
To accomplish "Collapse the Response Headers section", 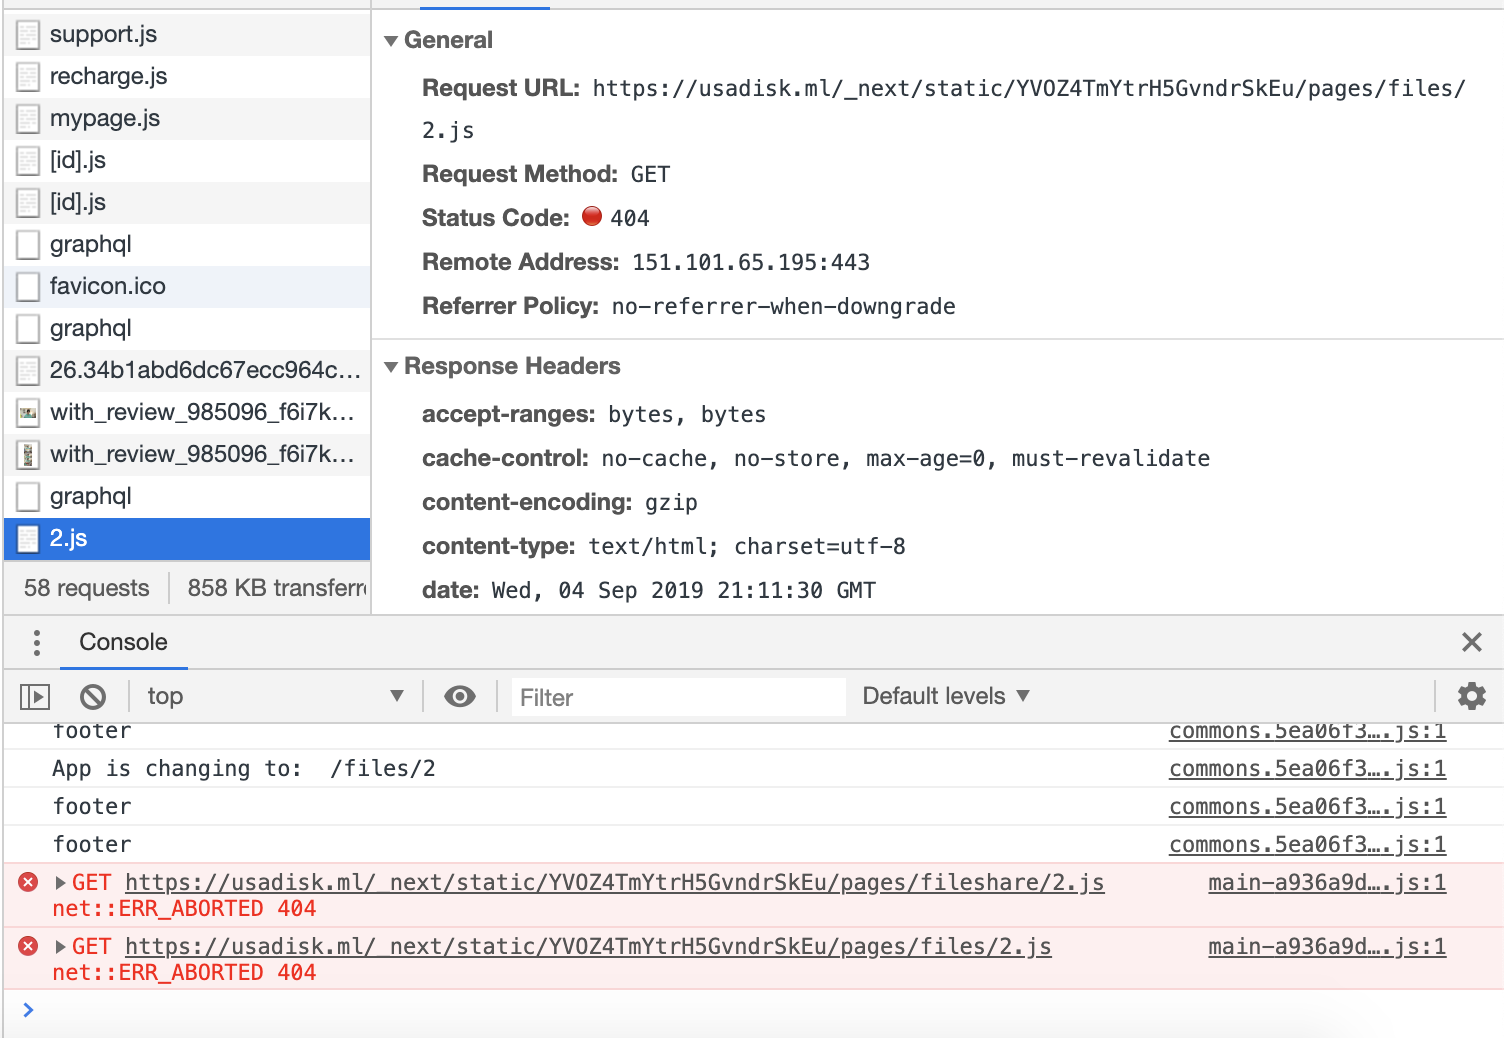I will point(391,366).
